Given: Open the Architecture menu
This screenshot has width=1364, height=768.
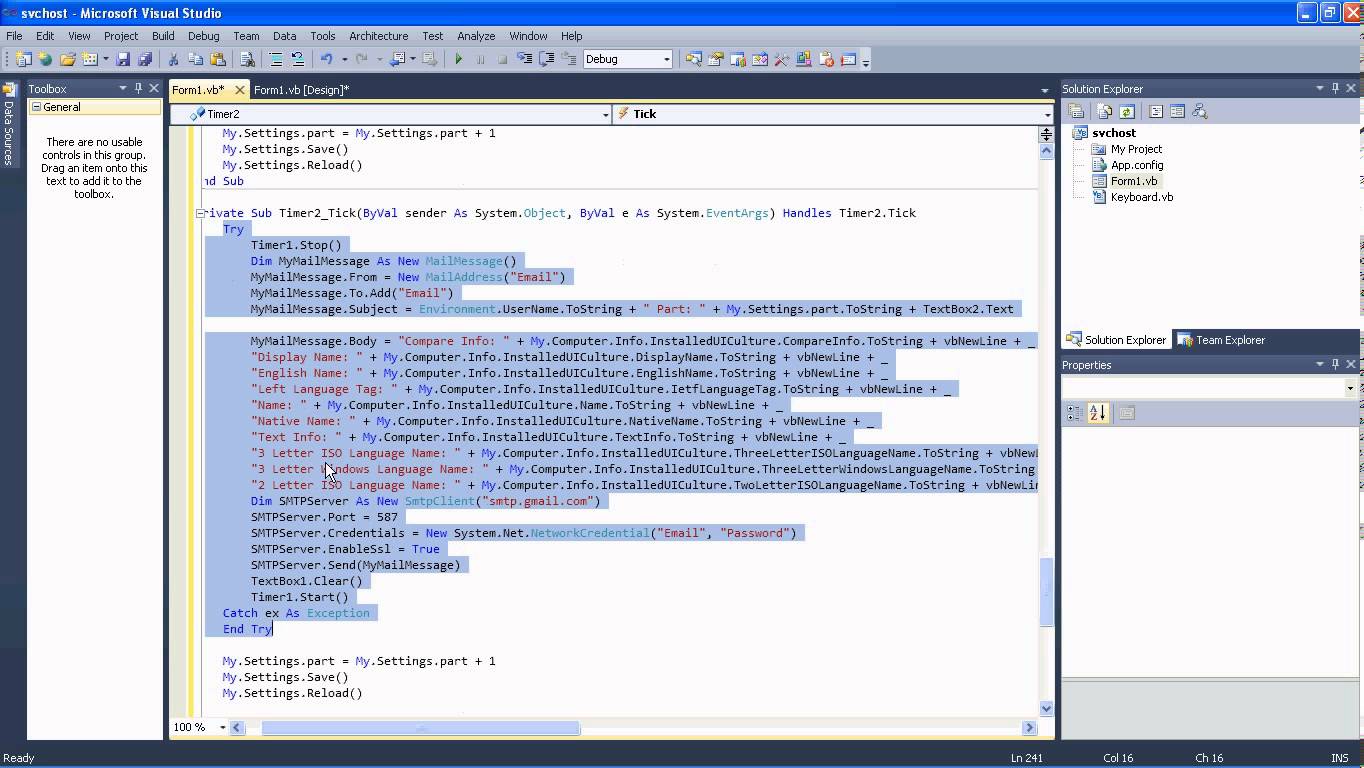Looking at the screenshot, I should pos(378,36).
